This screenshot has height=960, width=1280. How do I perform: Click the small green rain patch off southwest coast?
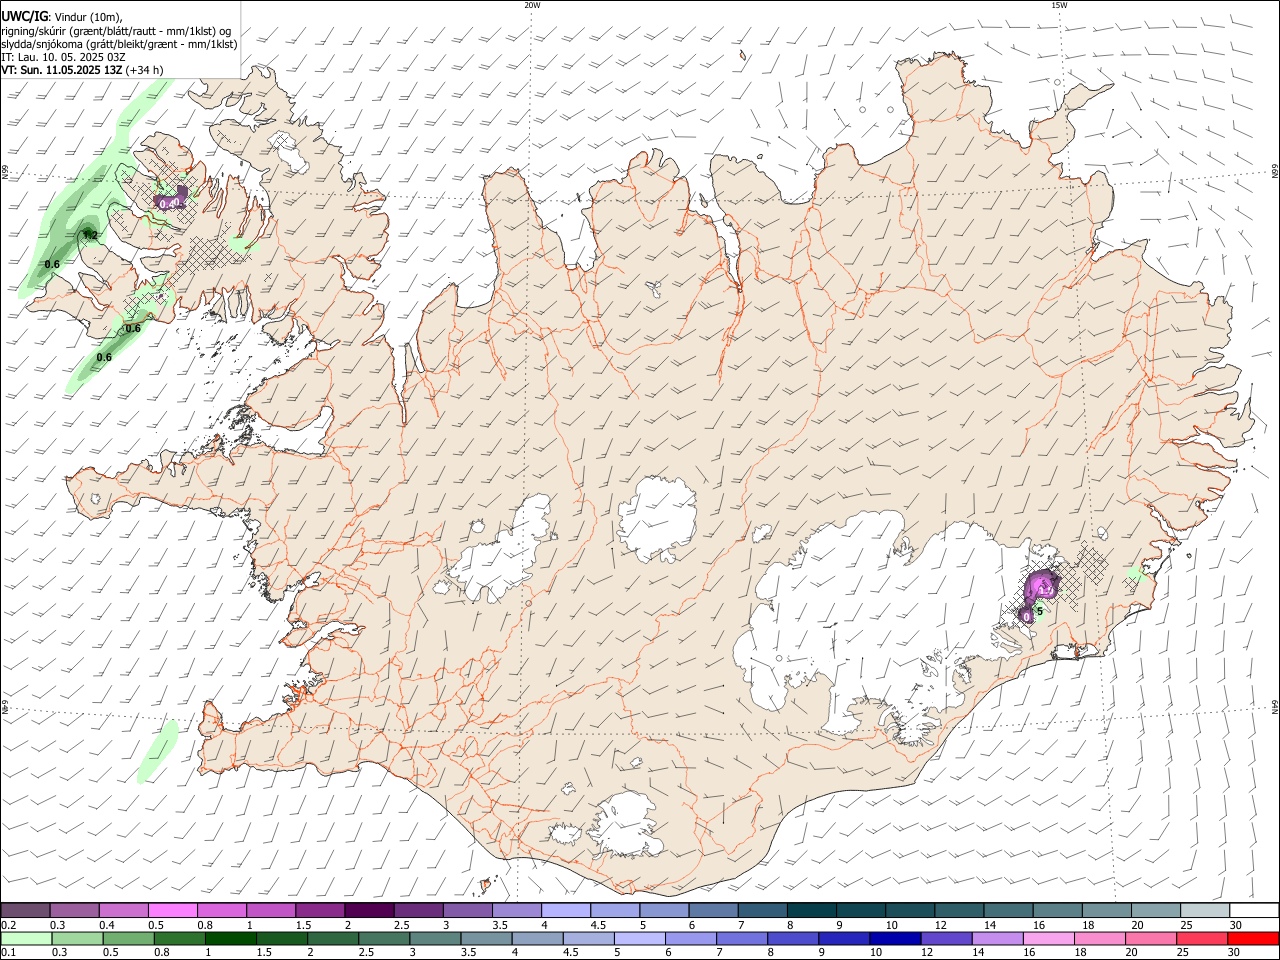click(x=158, y=750)
